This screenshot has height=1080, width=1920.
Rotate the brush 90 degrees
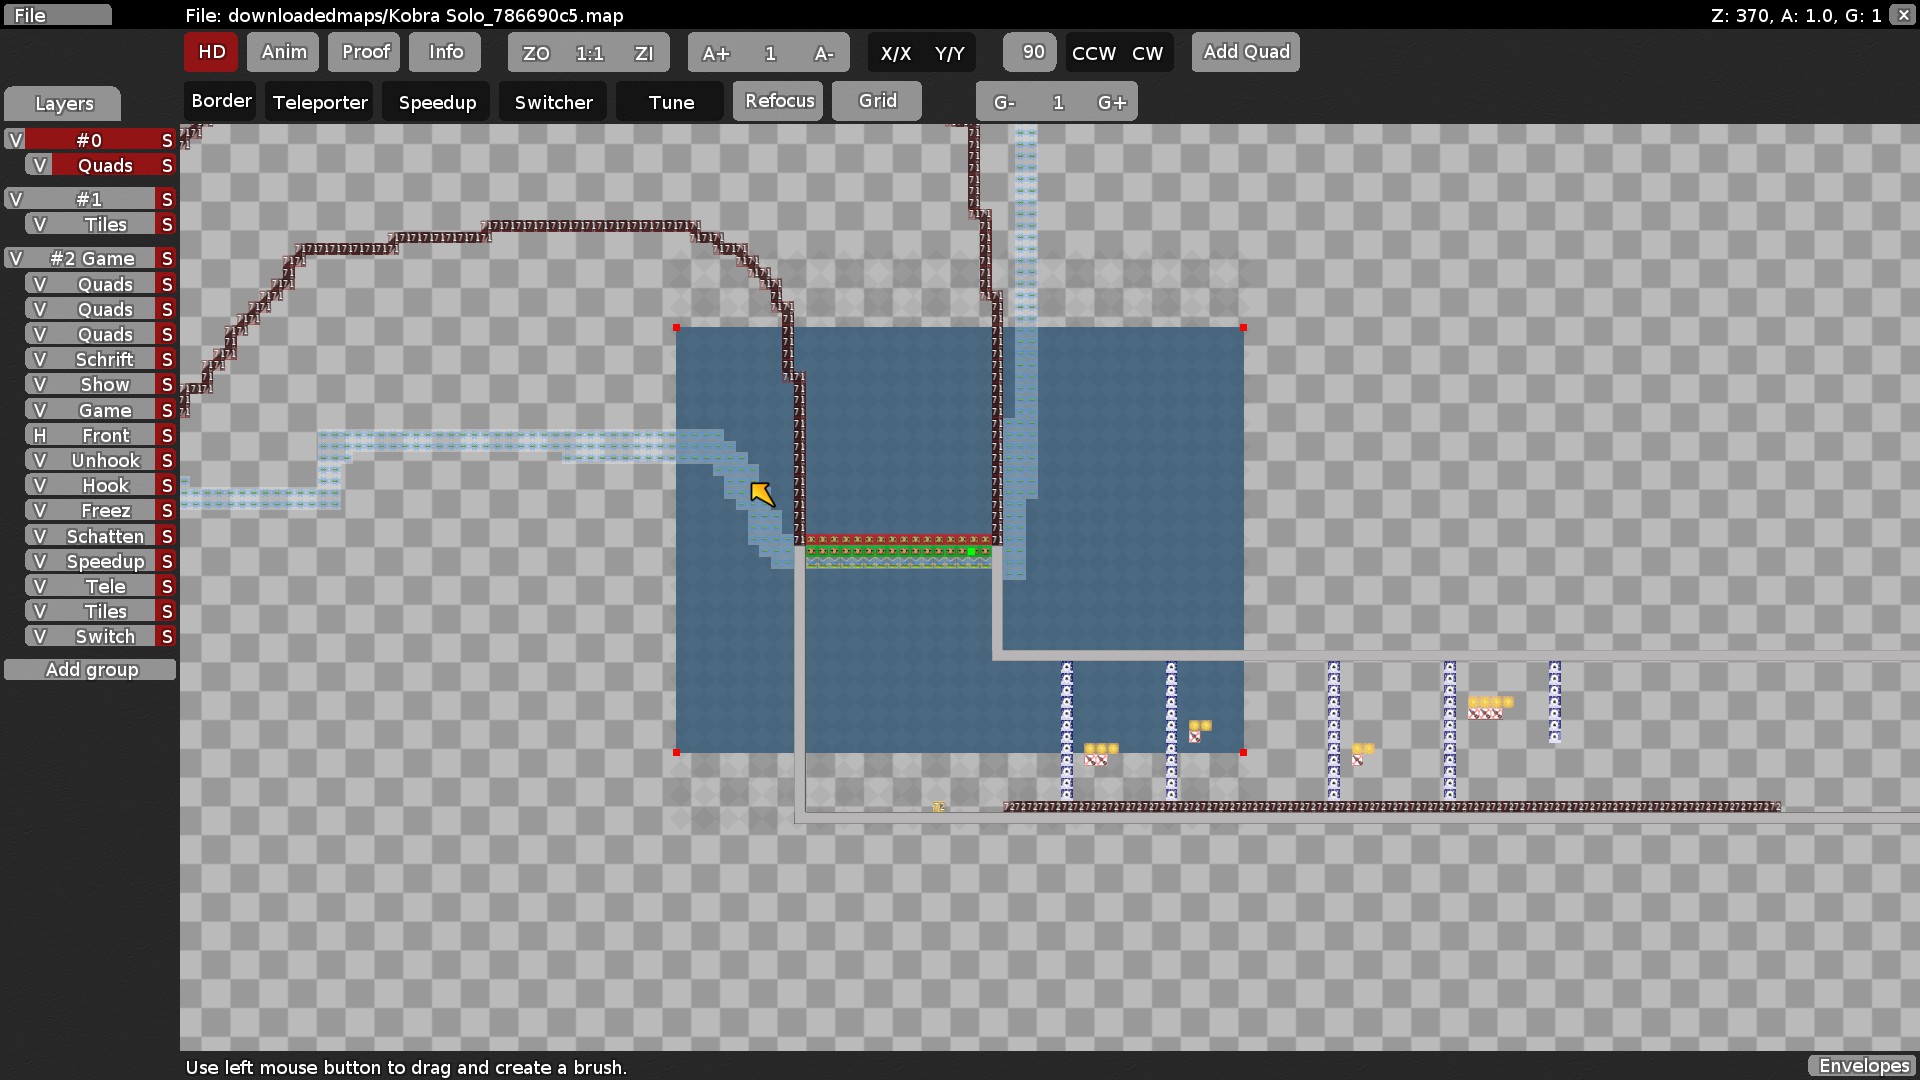point(1029,52)
